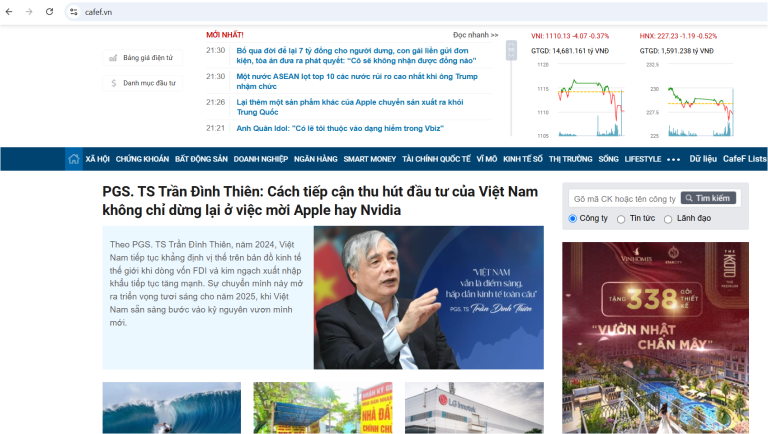Click the HNX: 227.23 index value

tap(678, 36)
